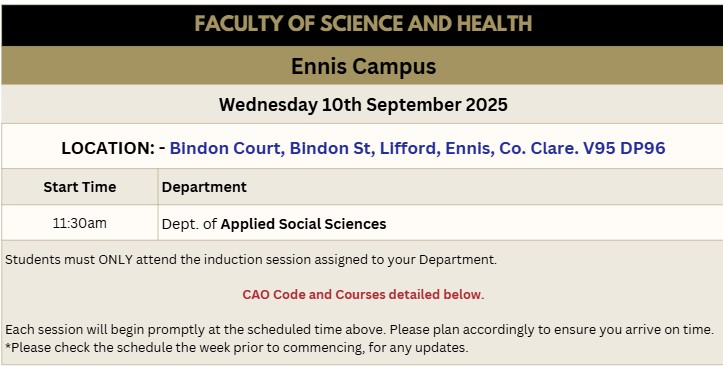Image resolution: width=723 pixels, height=366 pixels.
Task: Click the red CAO Code and Courses text
Action: (363, 295)
